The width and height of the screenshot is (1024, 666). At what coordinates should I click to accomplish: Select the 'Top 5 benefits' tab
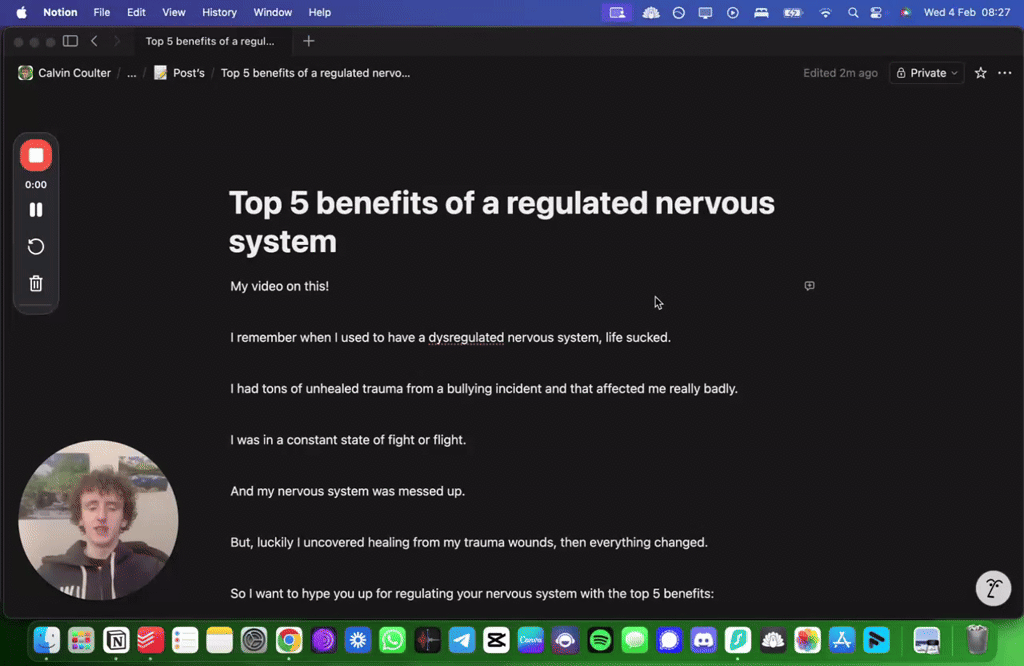tap(212, 41)
